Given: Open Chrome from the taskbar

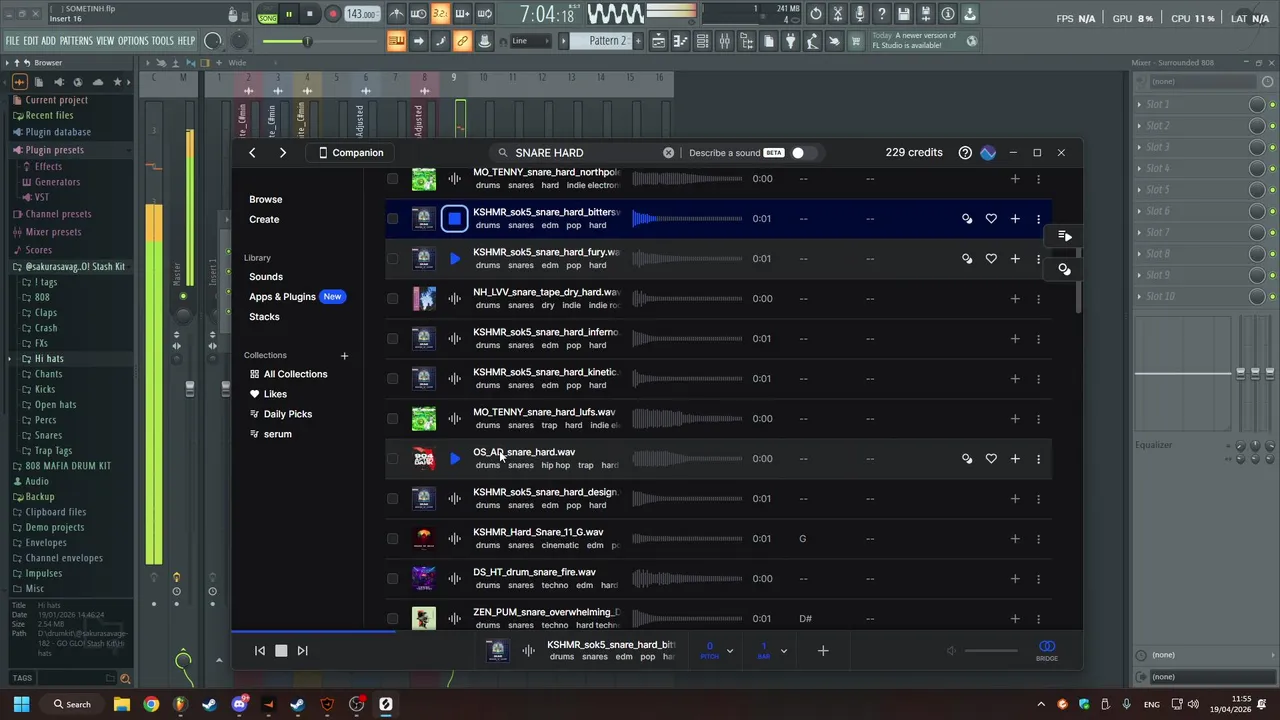Looking at the screenshot, I should tap(151, 704).
